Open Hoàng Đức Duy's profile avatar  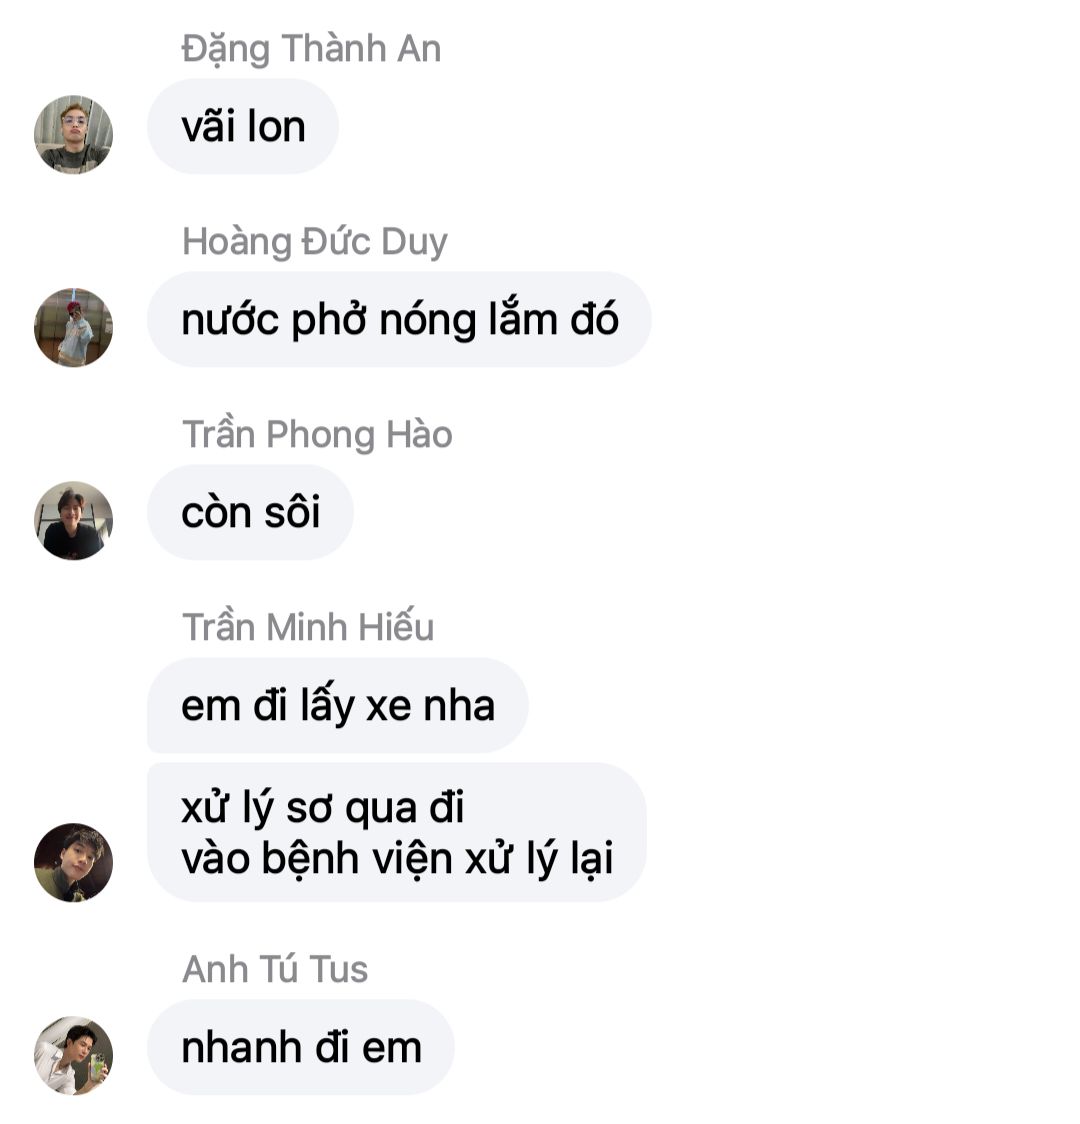point(73,328)
